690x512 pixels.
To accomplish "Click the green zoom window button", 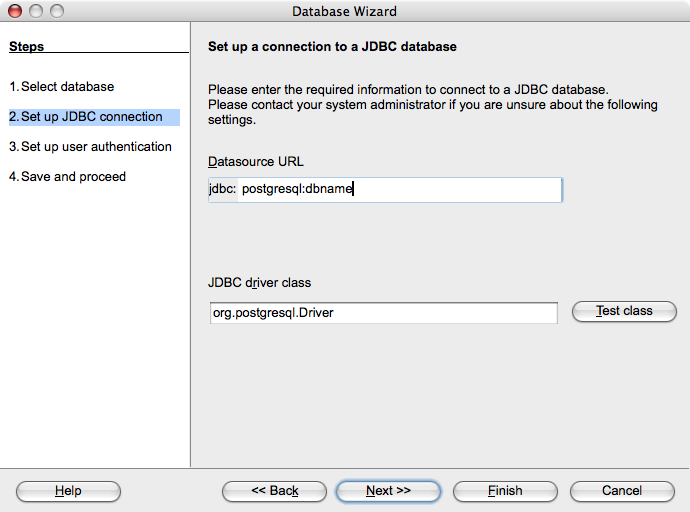I will 57,12.
